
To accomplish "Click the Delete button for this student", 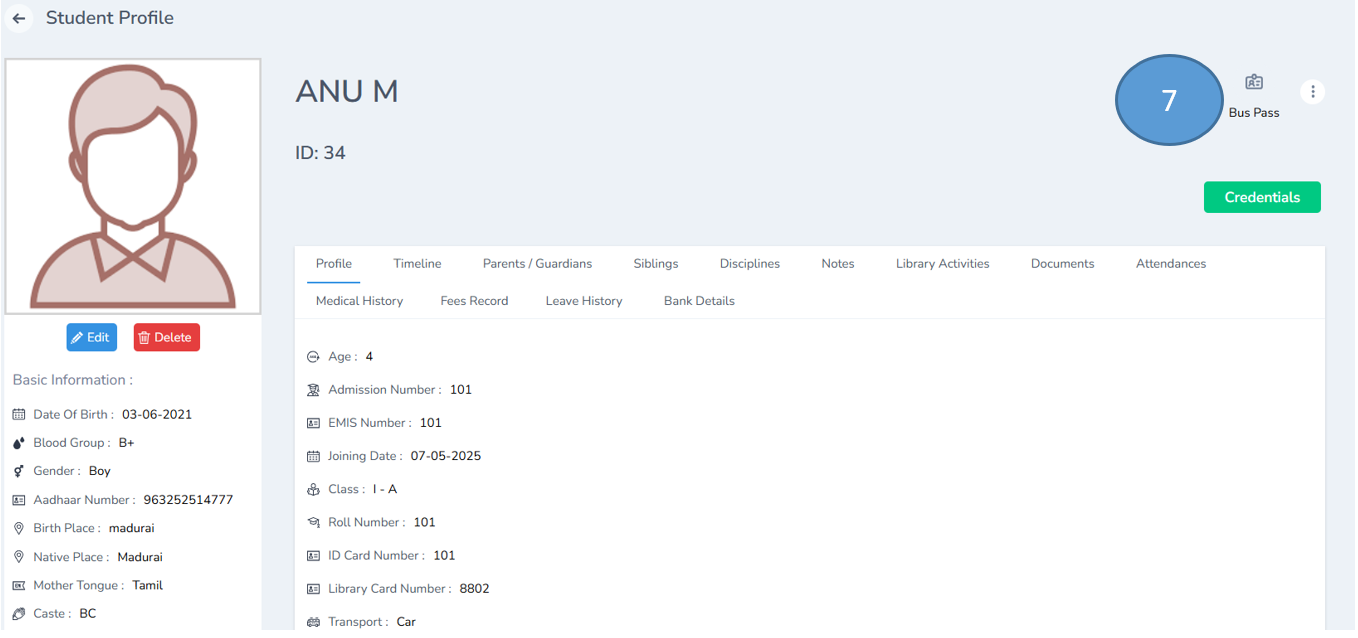I will point(166,337).
